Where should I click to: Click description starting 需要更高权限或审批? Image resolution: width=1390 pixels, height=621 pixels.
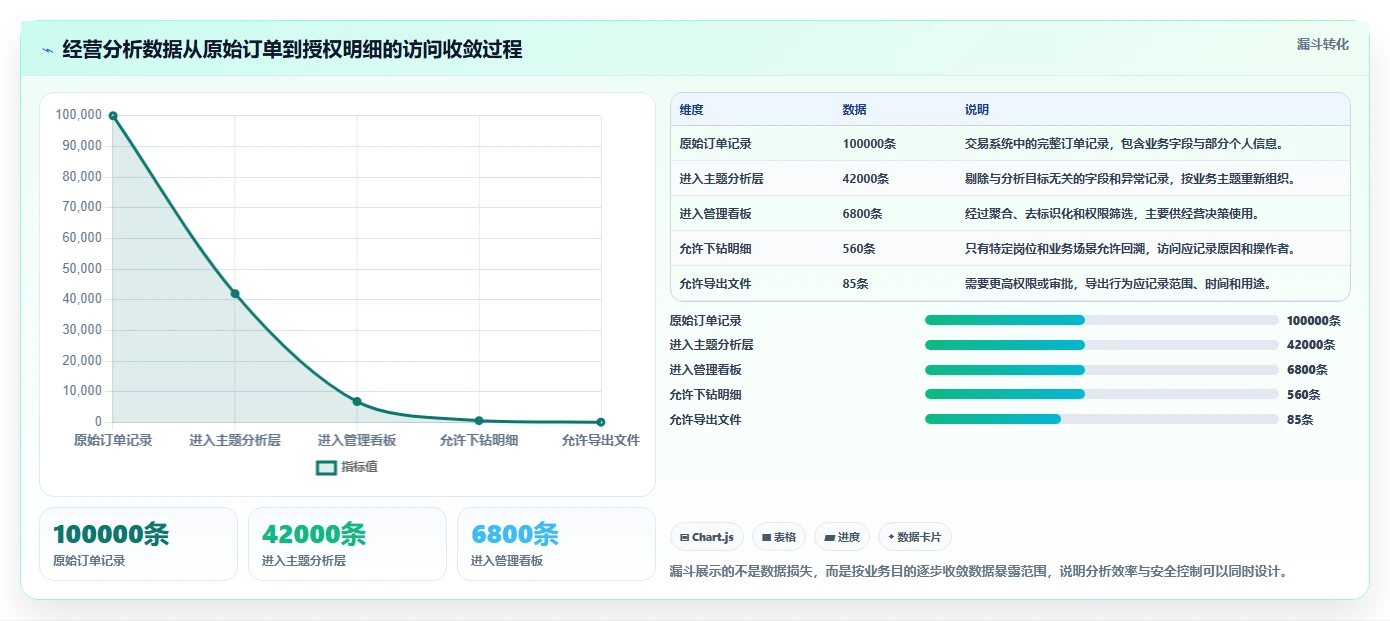pos(1118,284)
